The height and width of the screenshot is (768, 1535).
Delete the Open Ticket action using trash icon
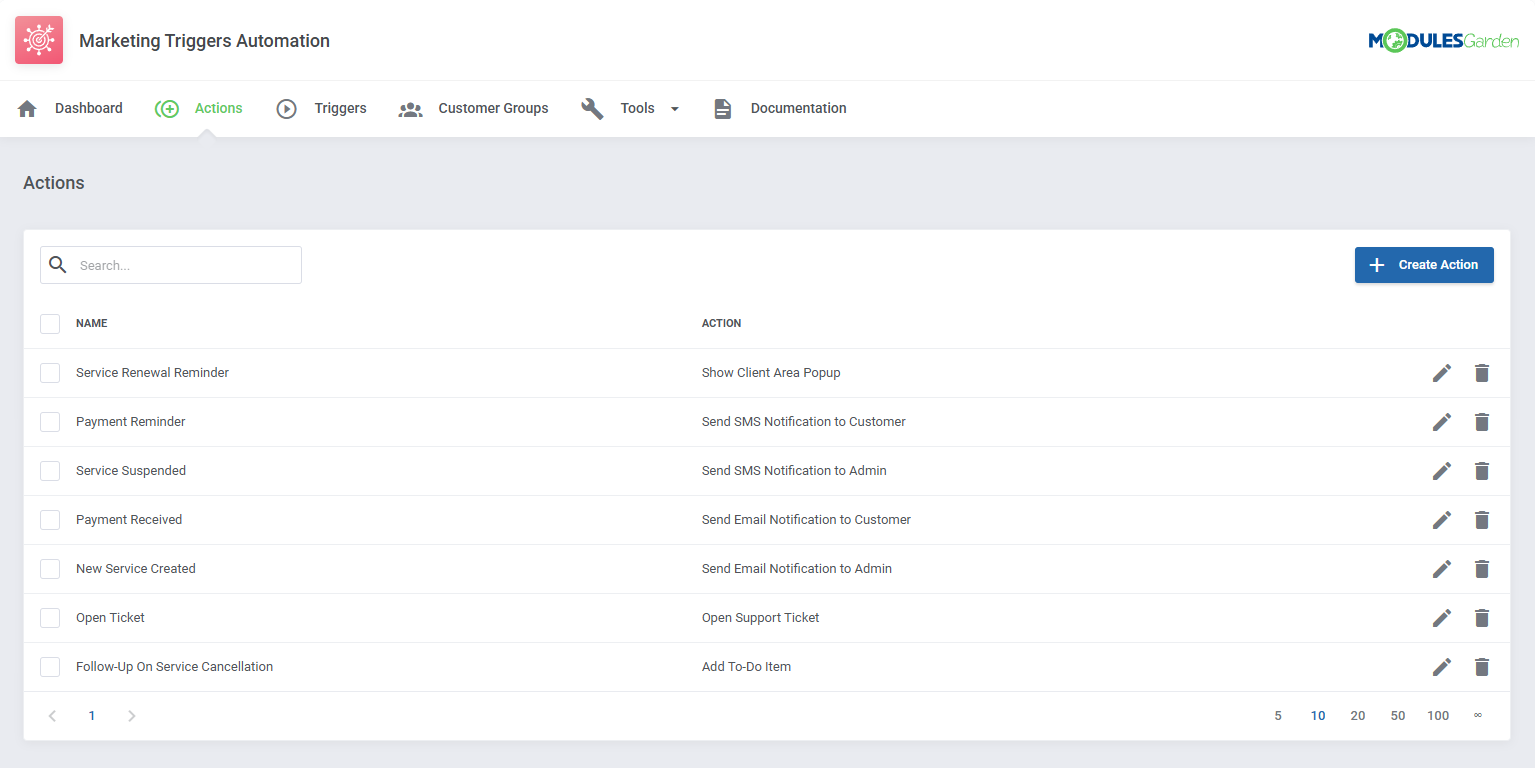[1482, 617]
